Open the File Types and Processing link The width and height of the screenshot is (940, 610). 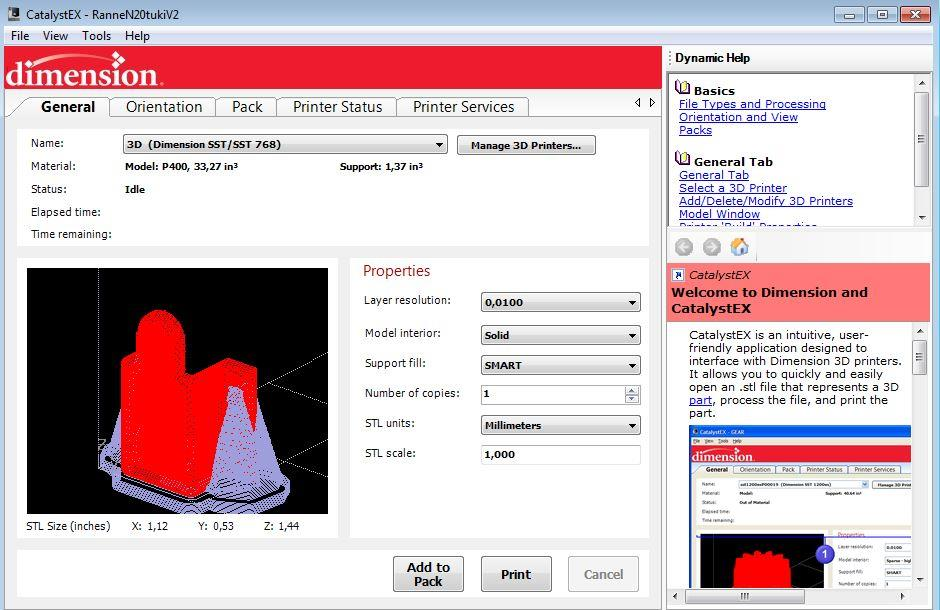tap(752, 104)
